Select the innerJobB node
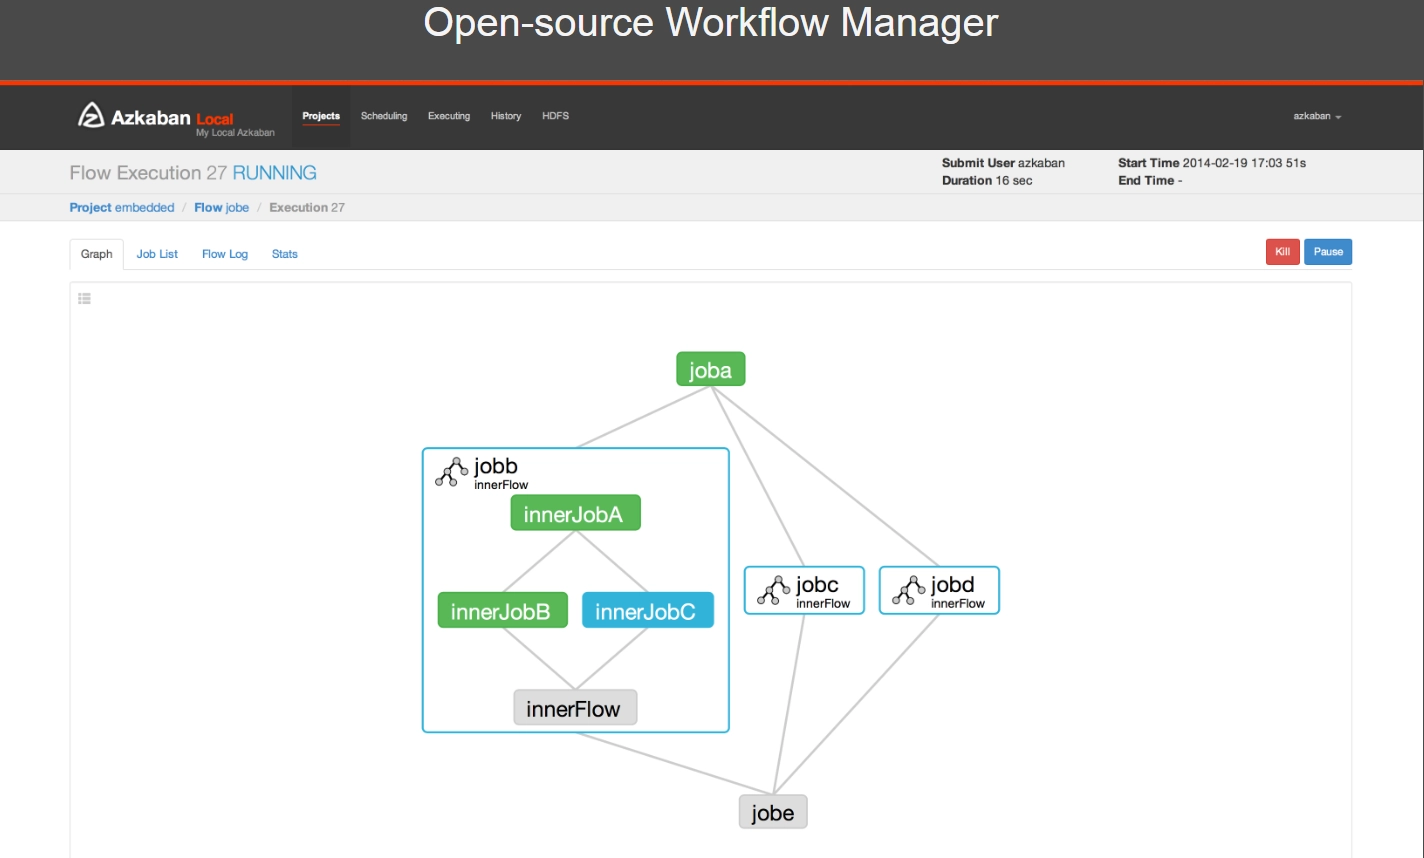This screenshot has width=1424, height=858. (503, 610)
